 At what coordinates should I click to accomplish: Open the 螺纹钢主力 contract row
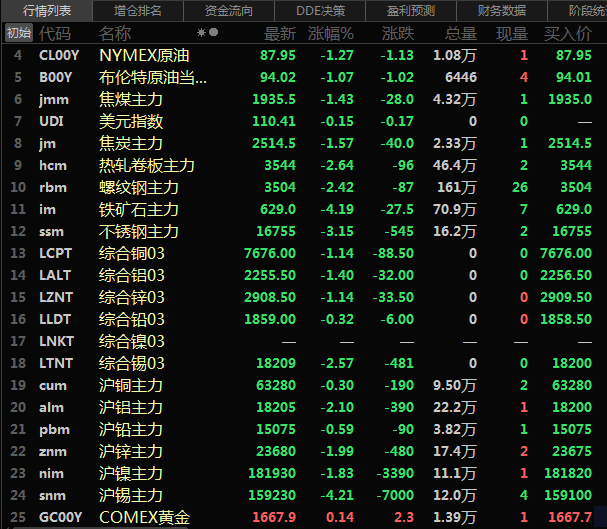[x=139, y=187]
